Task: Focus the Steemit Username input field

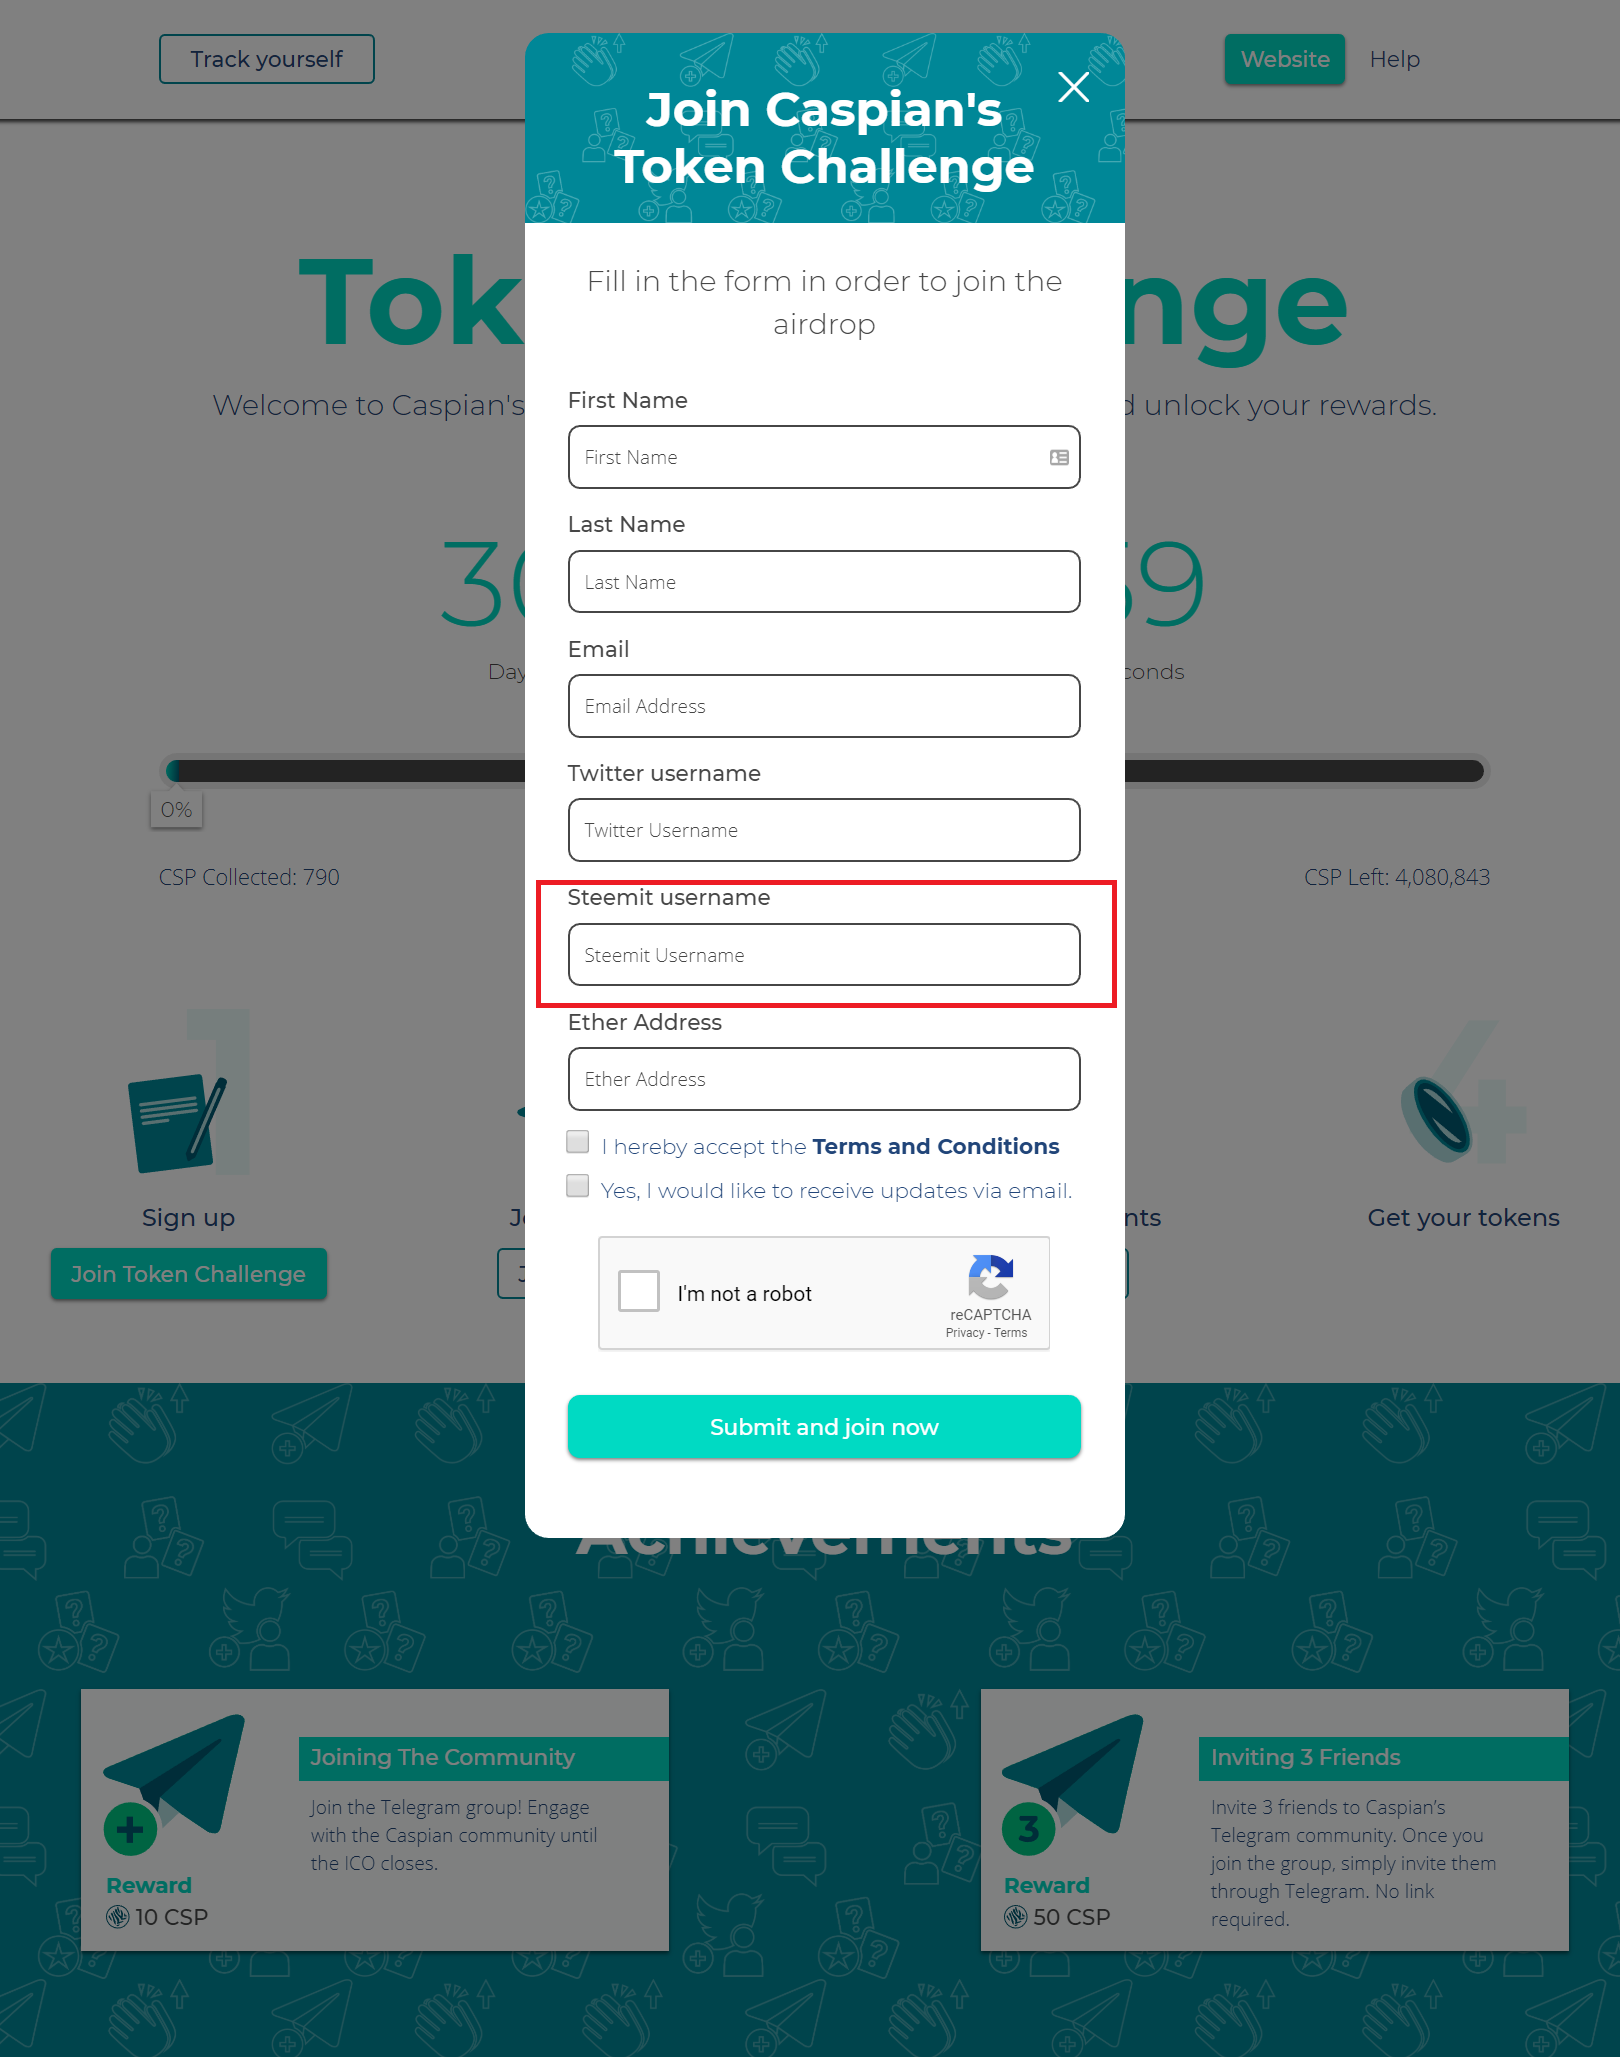Action: click(x=824, y=955)
